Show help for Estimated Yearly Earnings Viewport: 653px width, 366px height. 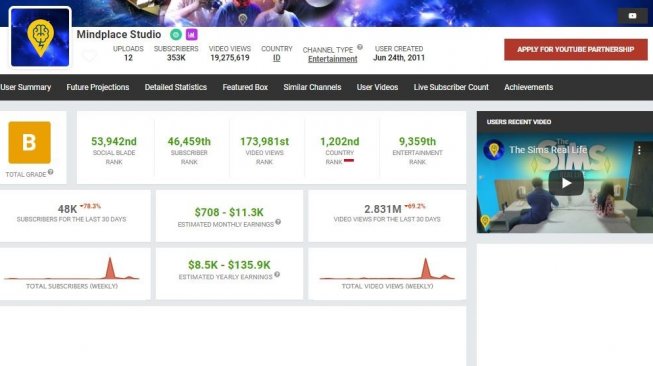coord(277,274)
